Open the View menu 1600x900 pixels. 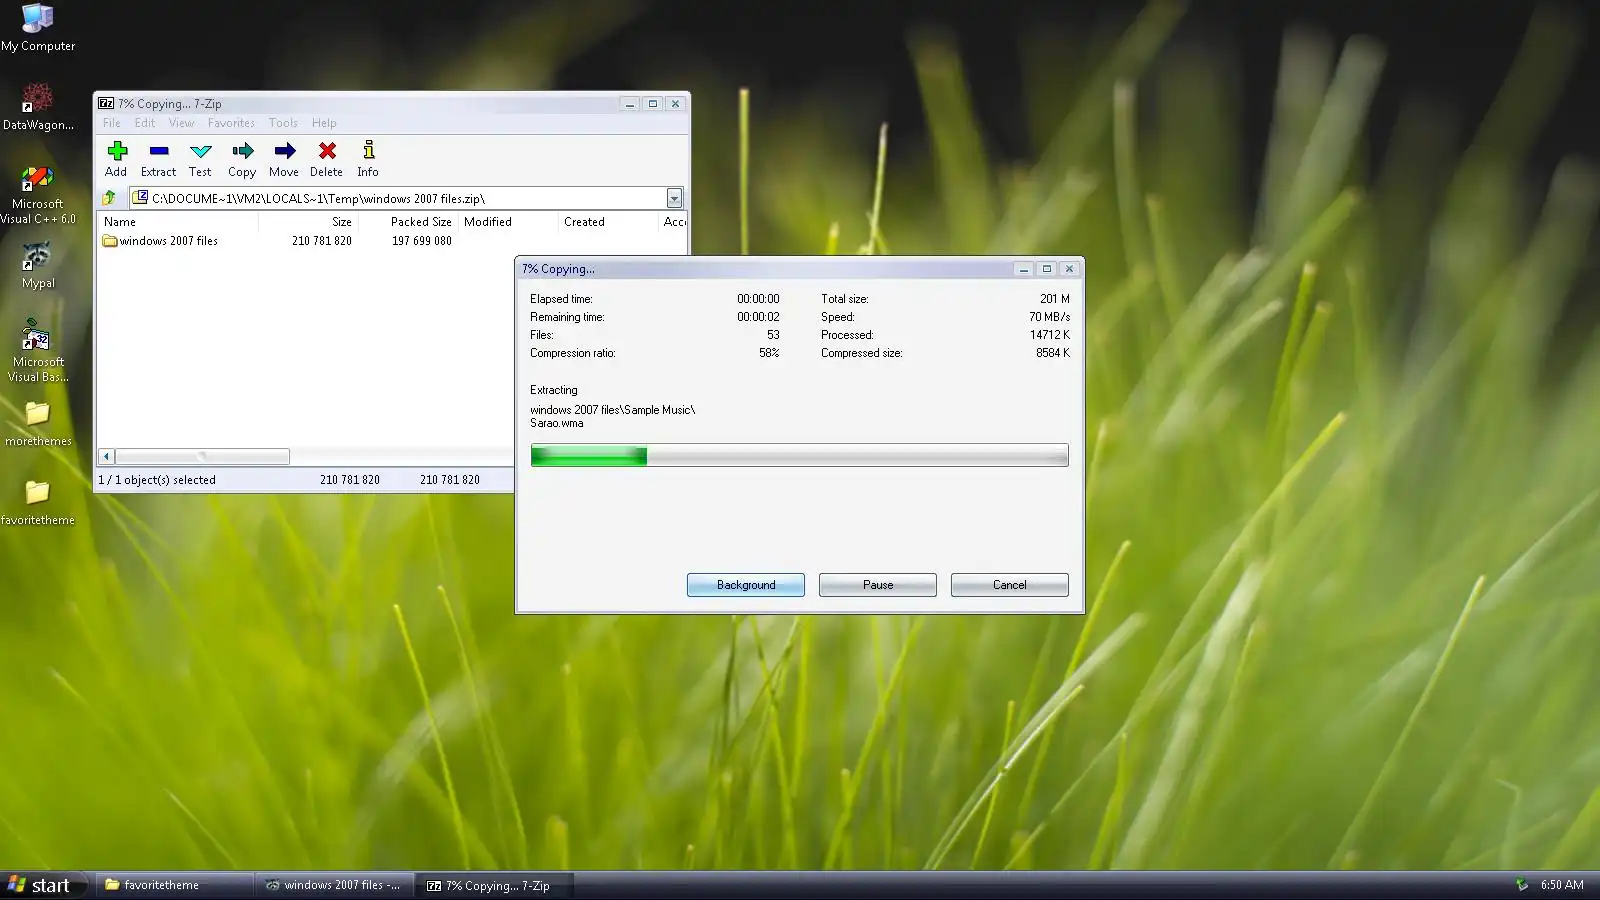pos(181,123)
